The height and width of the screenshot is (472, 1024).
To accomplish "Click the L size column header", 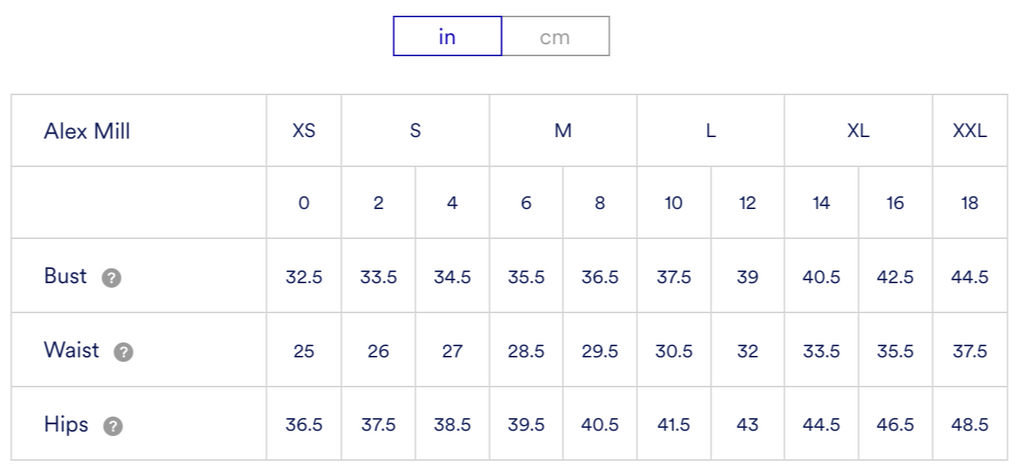I will (x=711, y=131).
